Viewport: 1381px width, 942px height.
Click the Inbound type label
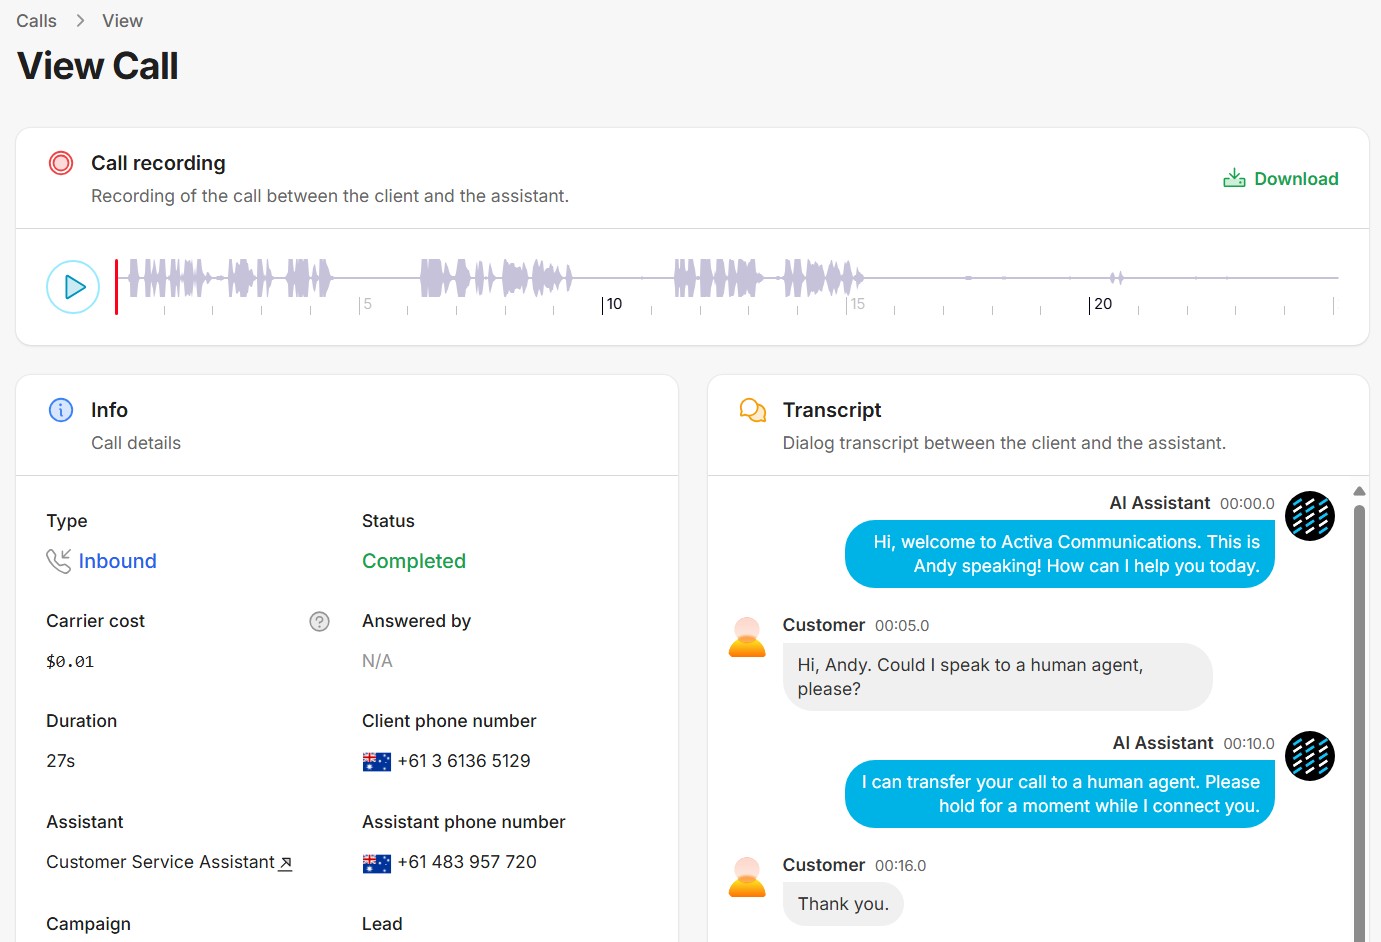117,561
